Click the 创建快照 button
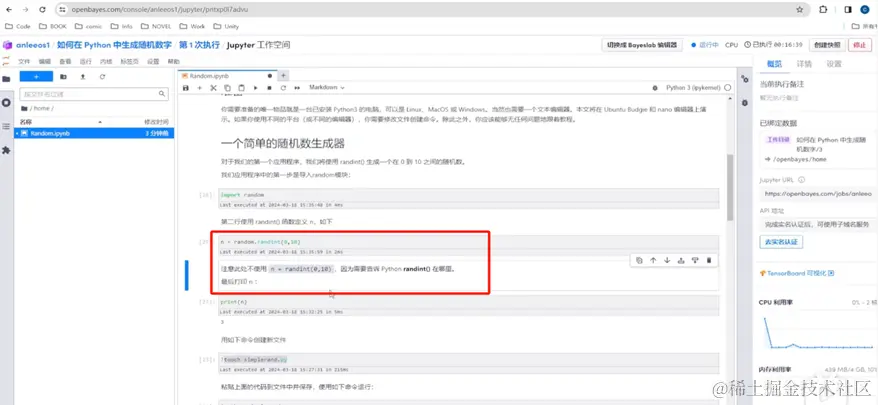 point(827,45)
